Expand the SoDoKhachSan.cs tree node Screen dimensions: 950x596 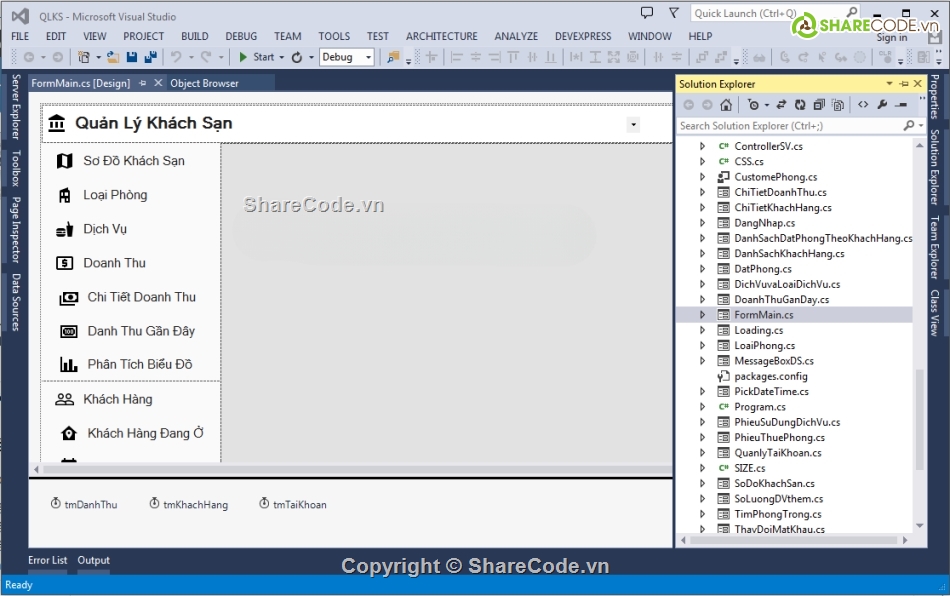tap(702, 483)
